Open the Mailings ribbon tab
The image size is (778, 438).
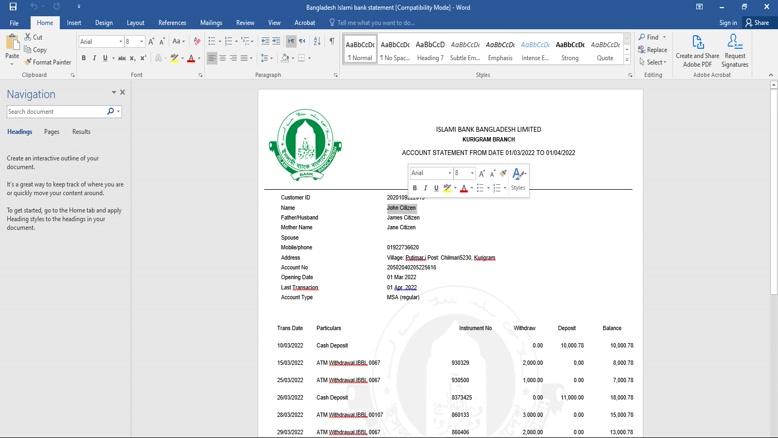(x=210, y=22)
